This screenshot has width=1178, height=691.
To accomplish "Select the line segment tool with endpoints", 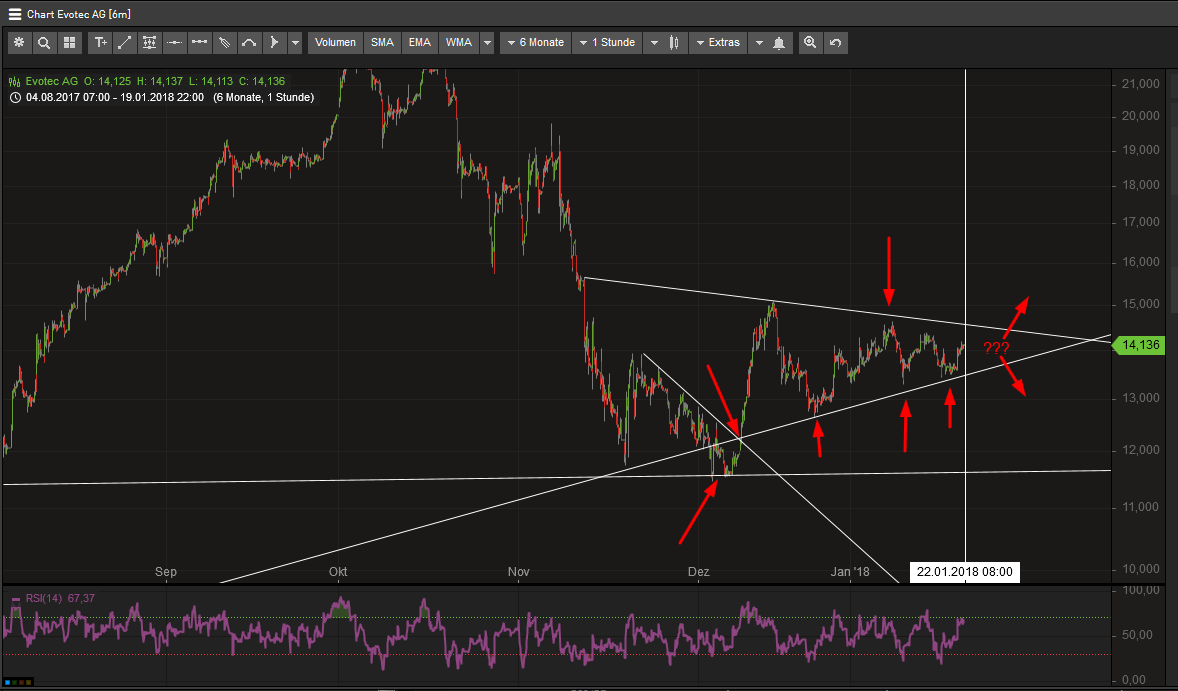I will [x=199, y=43].
